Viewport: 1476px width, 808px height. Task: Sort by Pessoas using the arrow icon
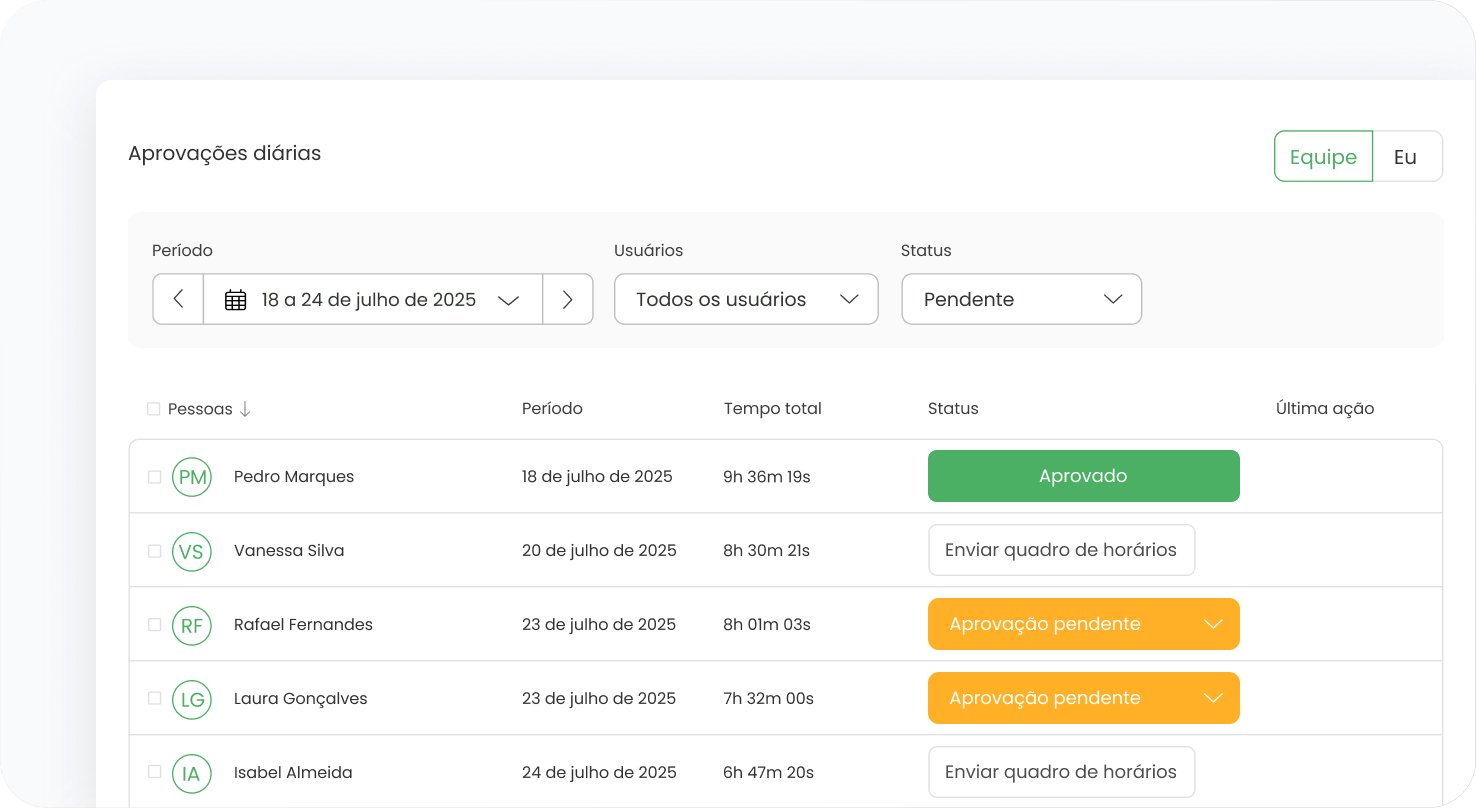click(245, 409)
